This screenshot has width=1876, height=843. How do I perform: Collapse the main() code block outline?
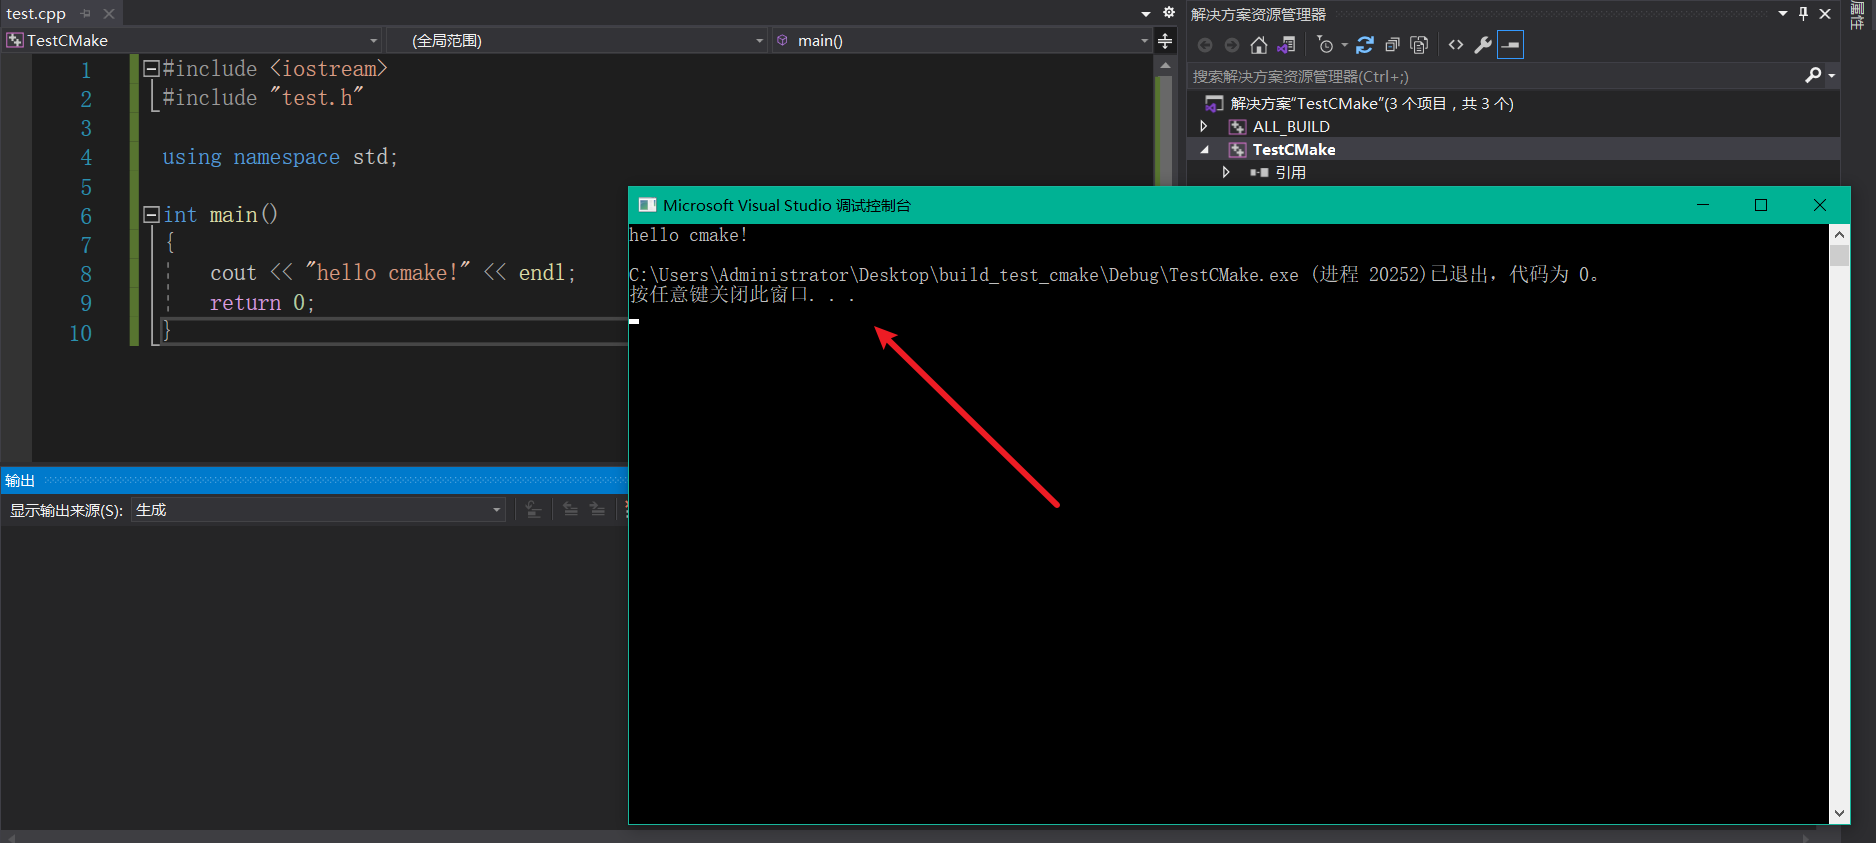tap(151, 215)
